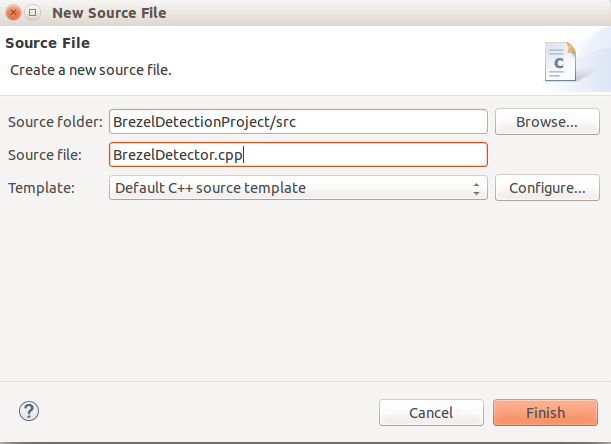
Task: Open the Default C++ source template dropdown
Action: pos(298,188)
